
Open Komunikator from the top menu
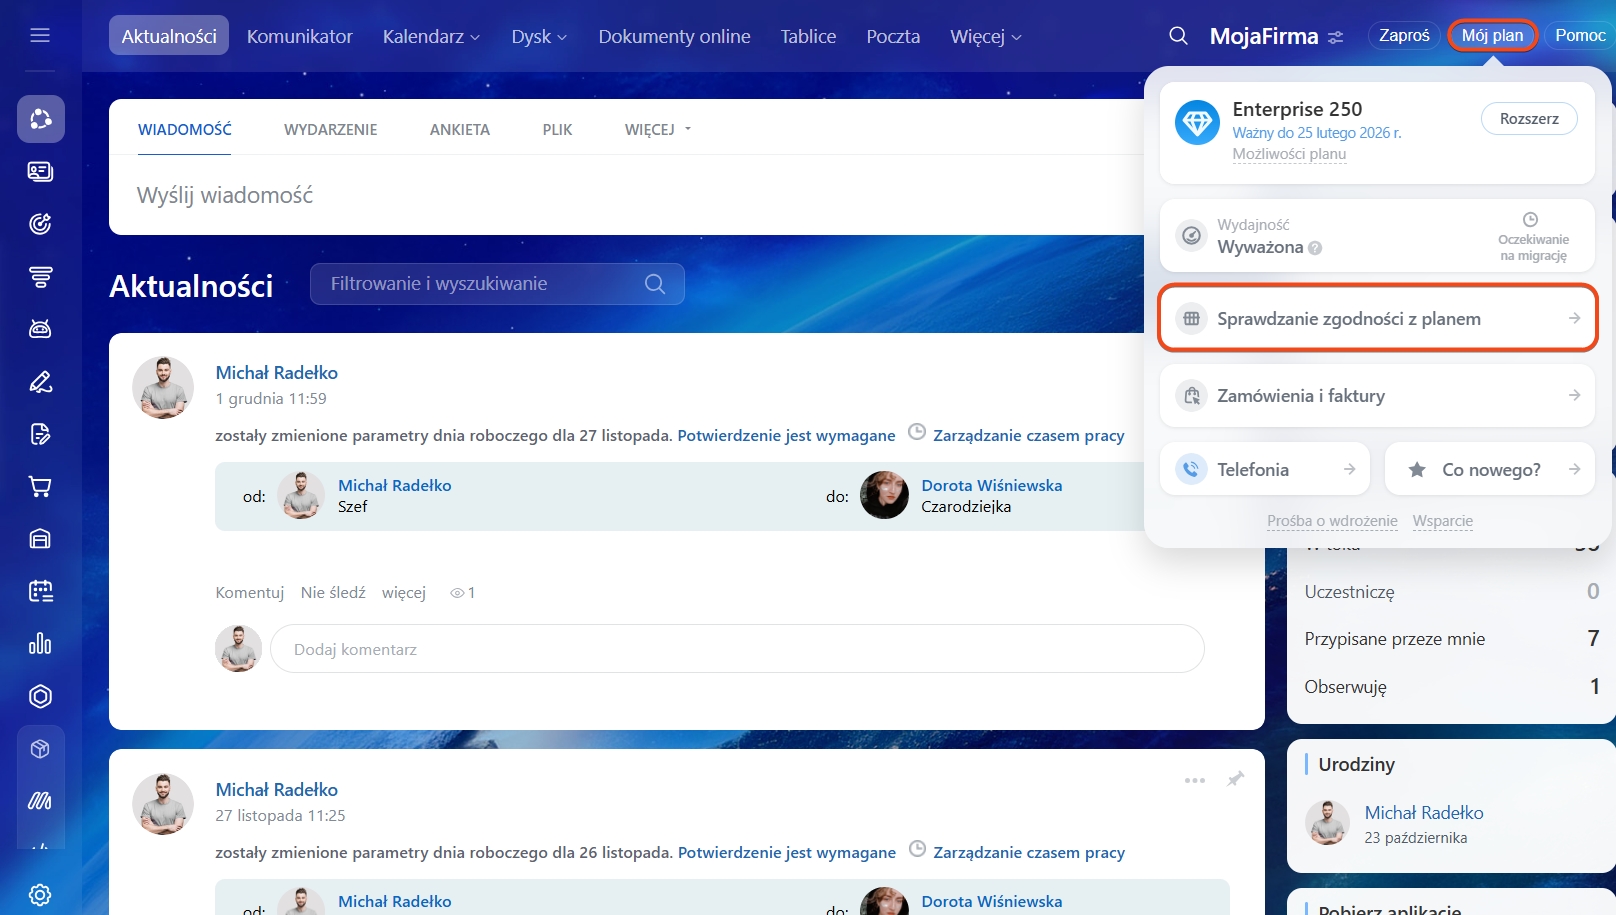[299, 37]
